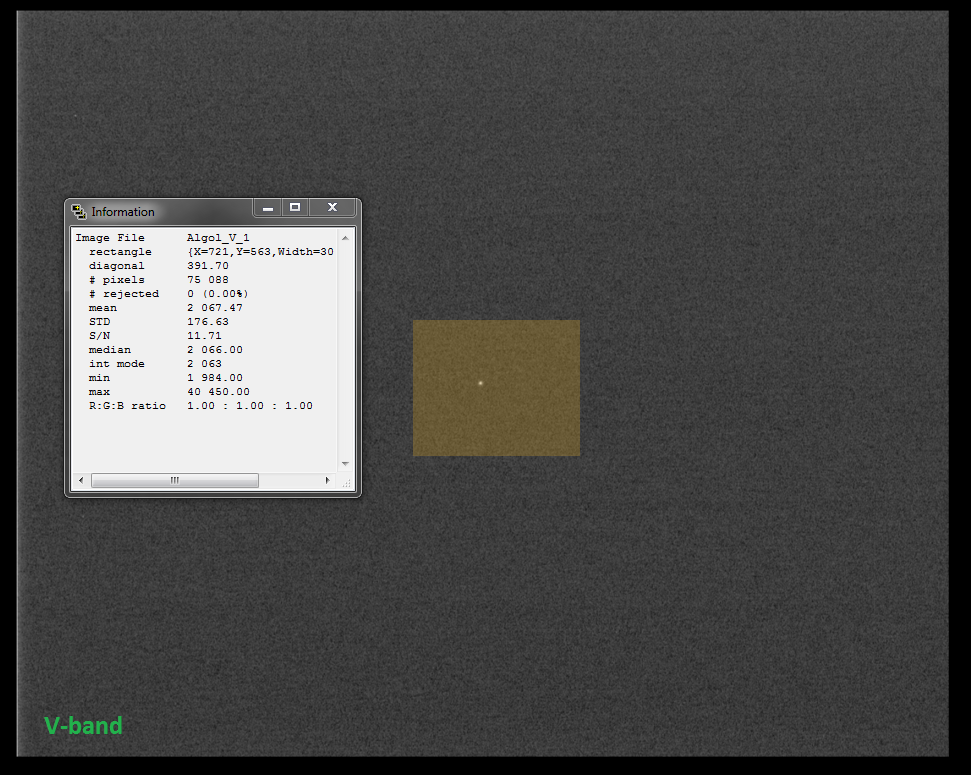This screenshot has height=775, width=971.
Task: Click the horizontal scrollbar left arrow
Action: 80,481
